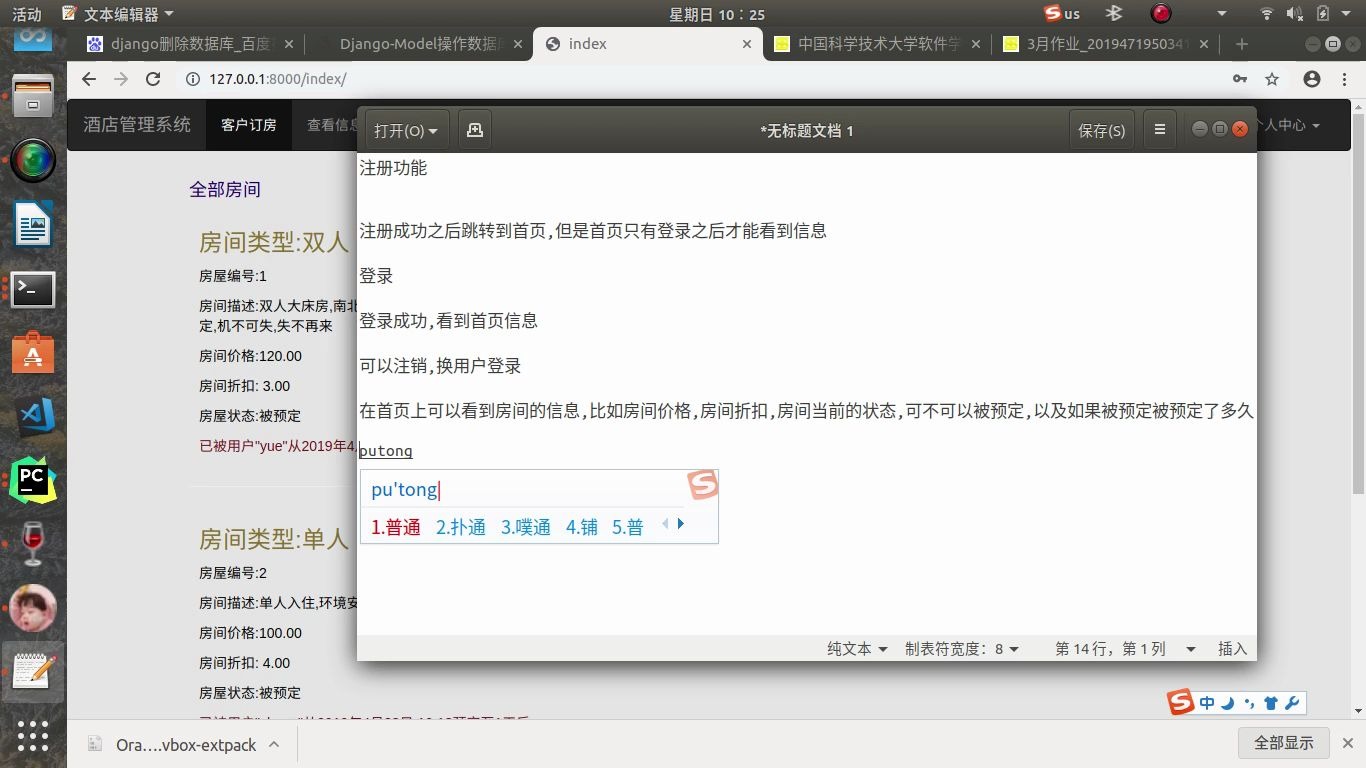1366x768 pixels.
Task: Go back in Chrome browser
Action: click(89, 79)
